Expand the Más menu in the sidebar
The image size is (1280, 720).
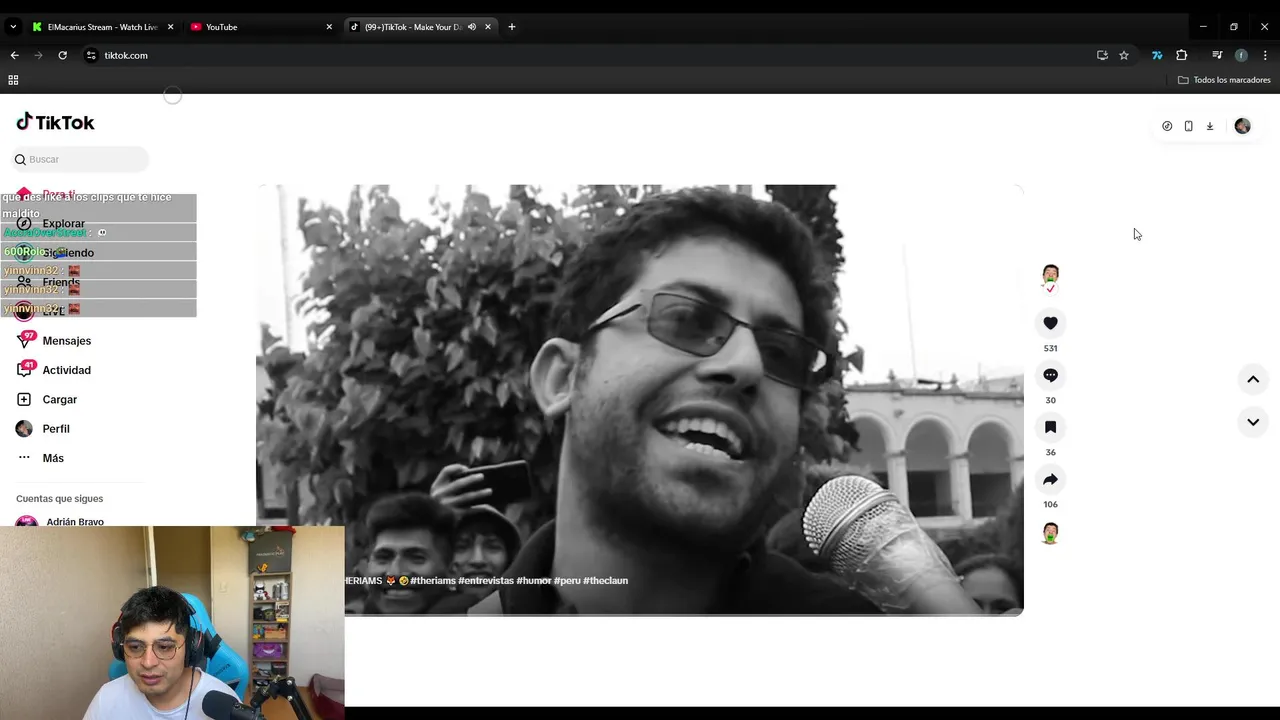[53, 458]
